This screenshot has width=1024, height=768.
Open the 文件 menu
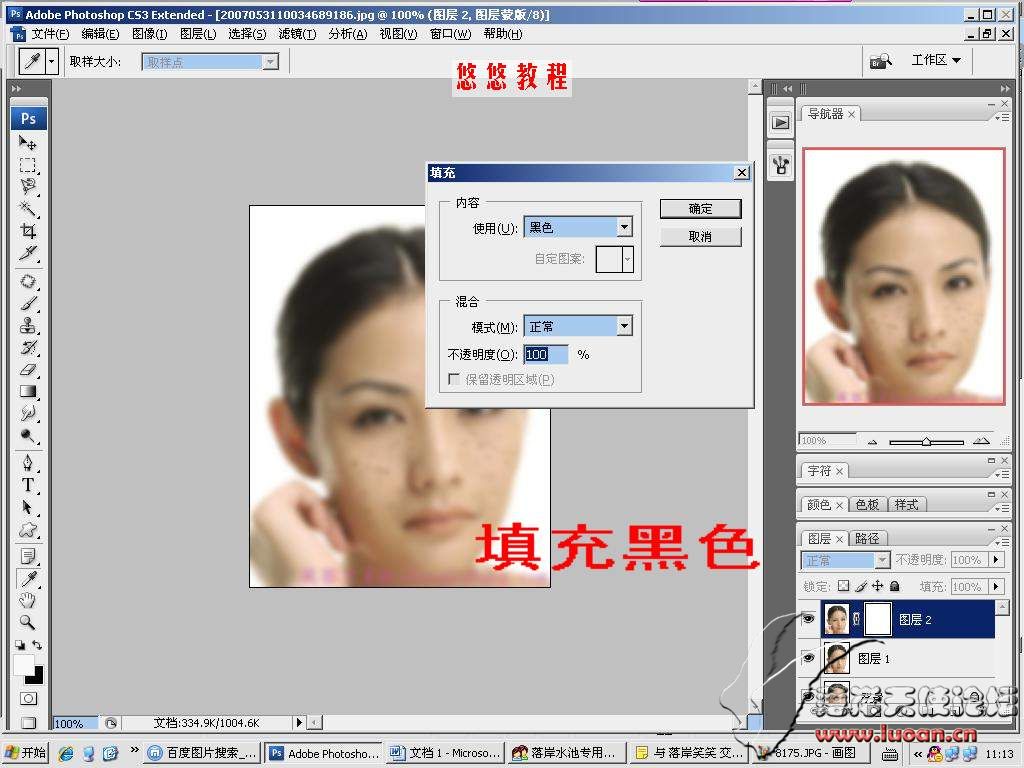pos(50,34)
